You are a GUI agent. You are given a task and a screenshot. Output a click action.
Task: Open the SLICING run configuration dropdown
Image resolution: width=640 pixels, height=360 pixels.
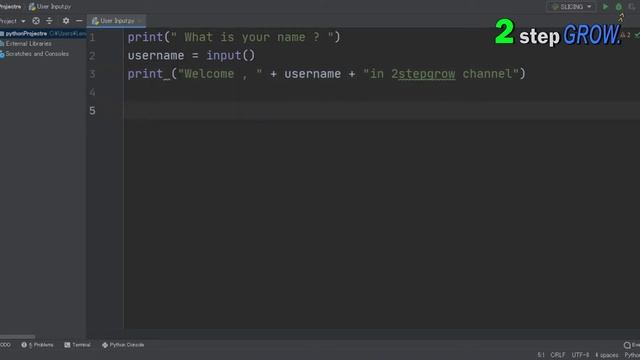pyautogui.click(x=571, y=7)
